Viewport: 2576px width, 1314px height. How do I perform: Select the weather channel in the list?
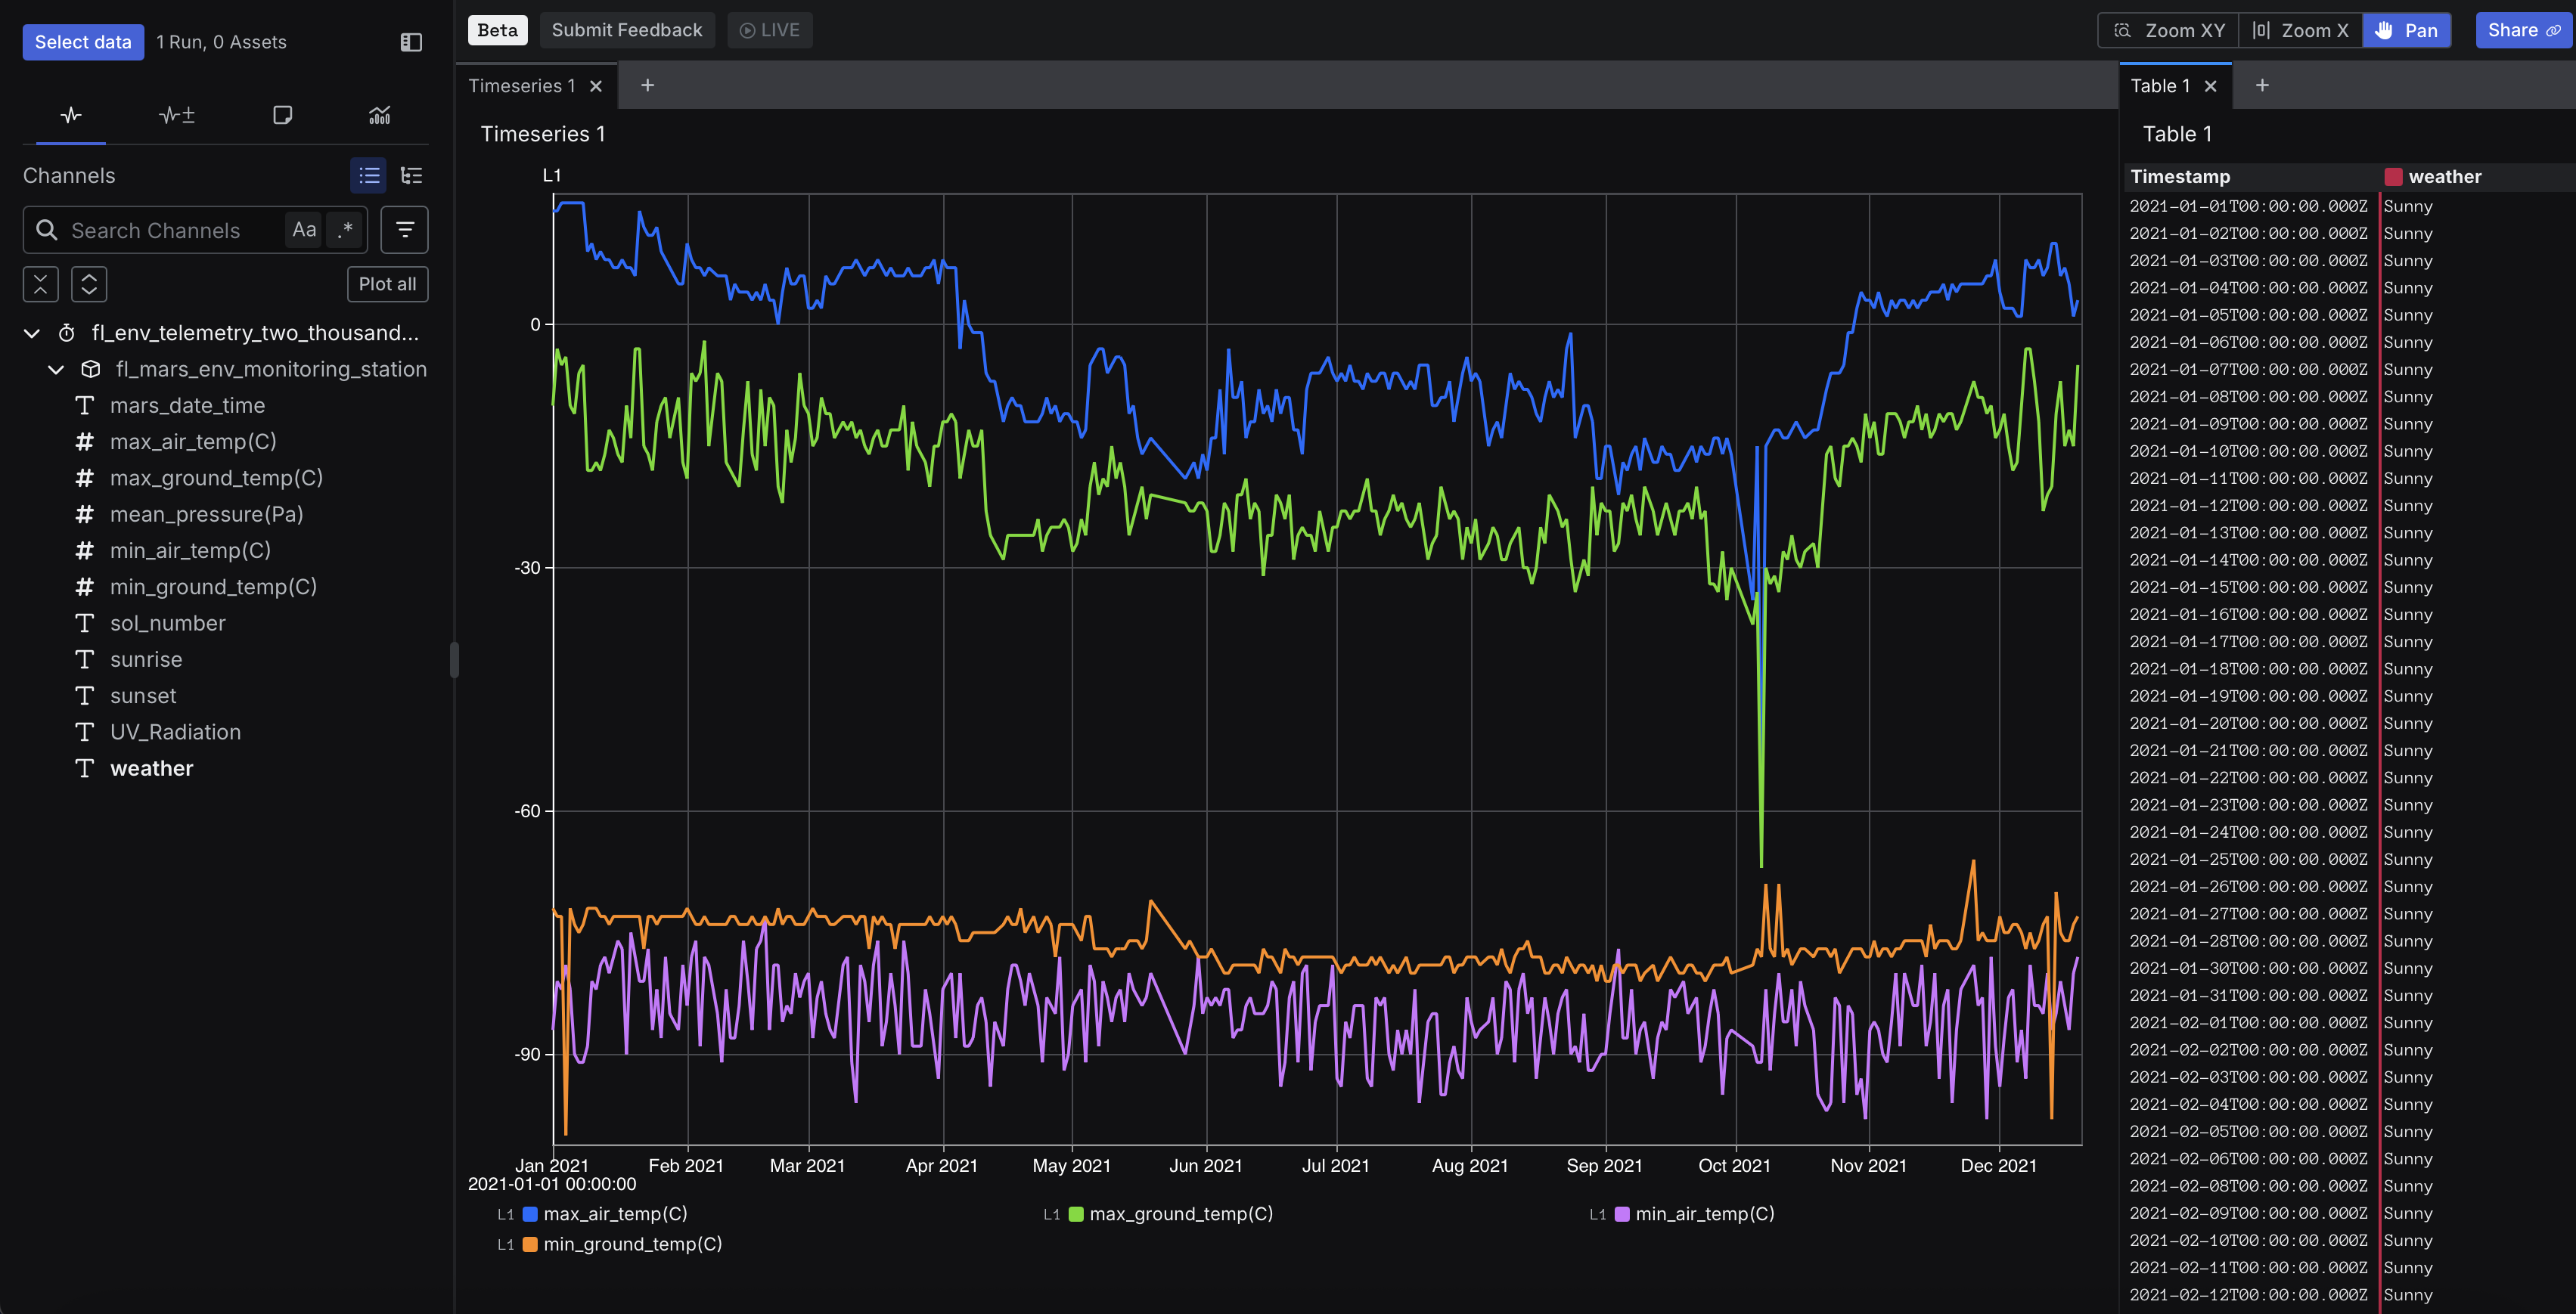point(151,768)
